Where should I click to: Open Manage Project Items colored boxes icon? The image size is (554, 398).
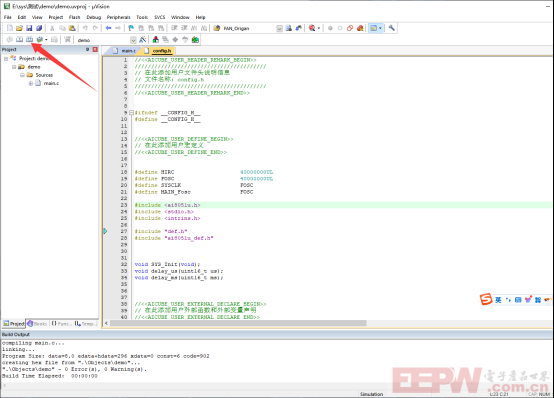click(155, 40)
